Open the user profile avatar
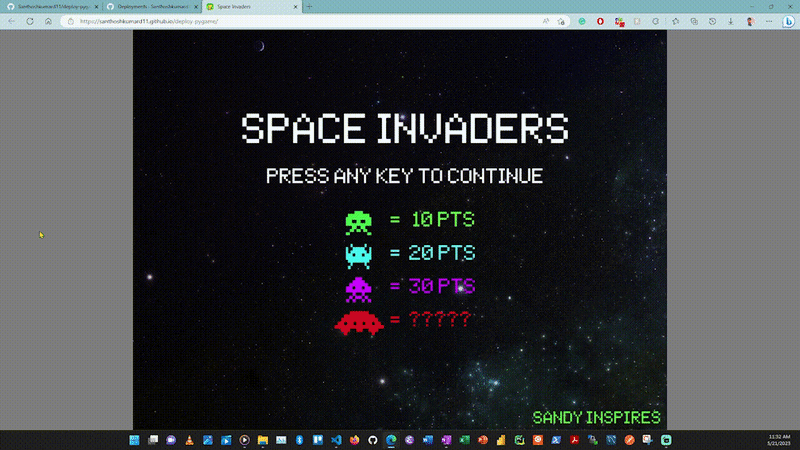 click(x=751, y=21)
